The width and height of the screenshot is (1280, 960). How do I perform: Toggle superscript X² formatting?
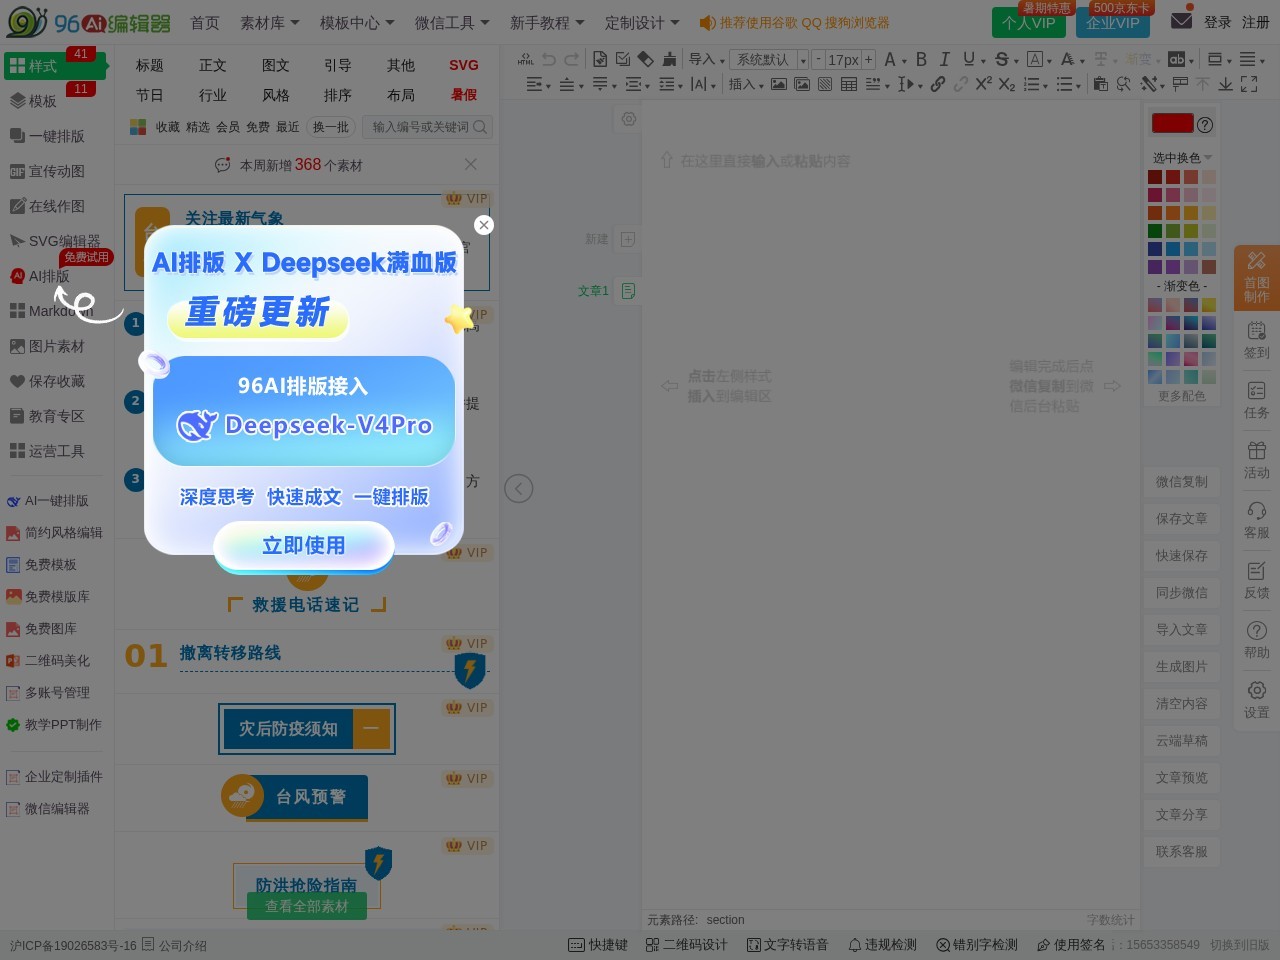point(983,84)
